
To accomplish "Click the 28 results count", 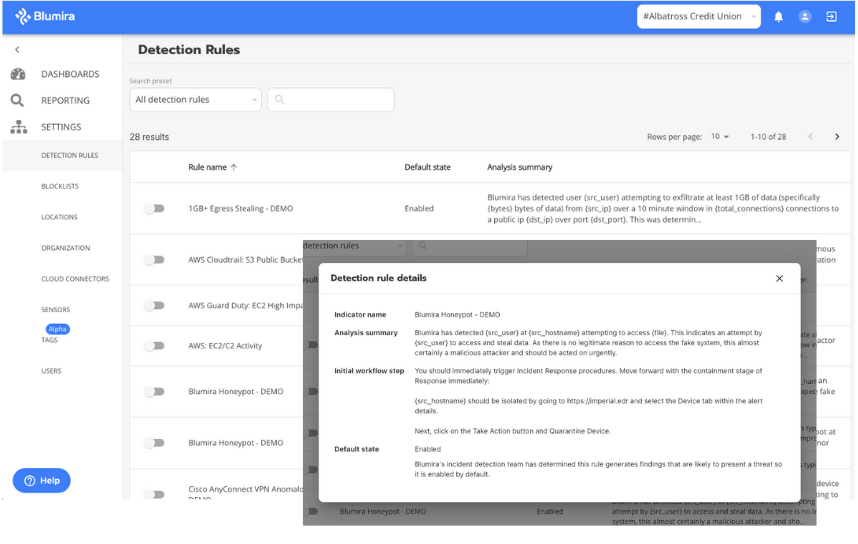I will point(149,137).
